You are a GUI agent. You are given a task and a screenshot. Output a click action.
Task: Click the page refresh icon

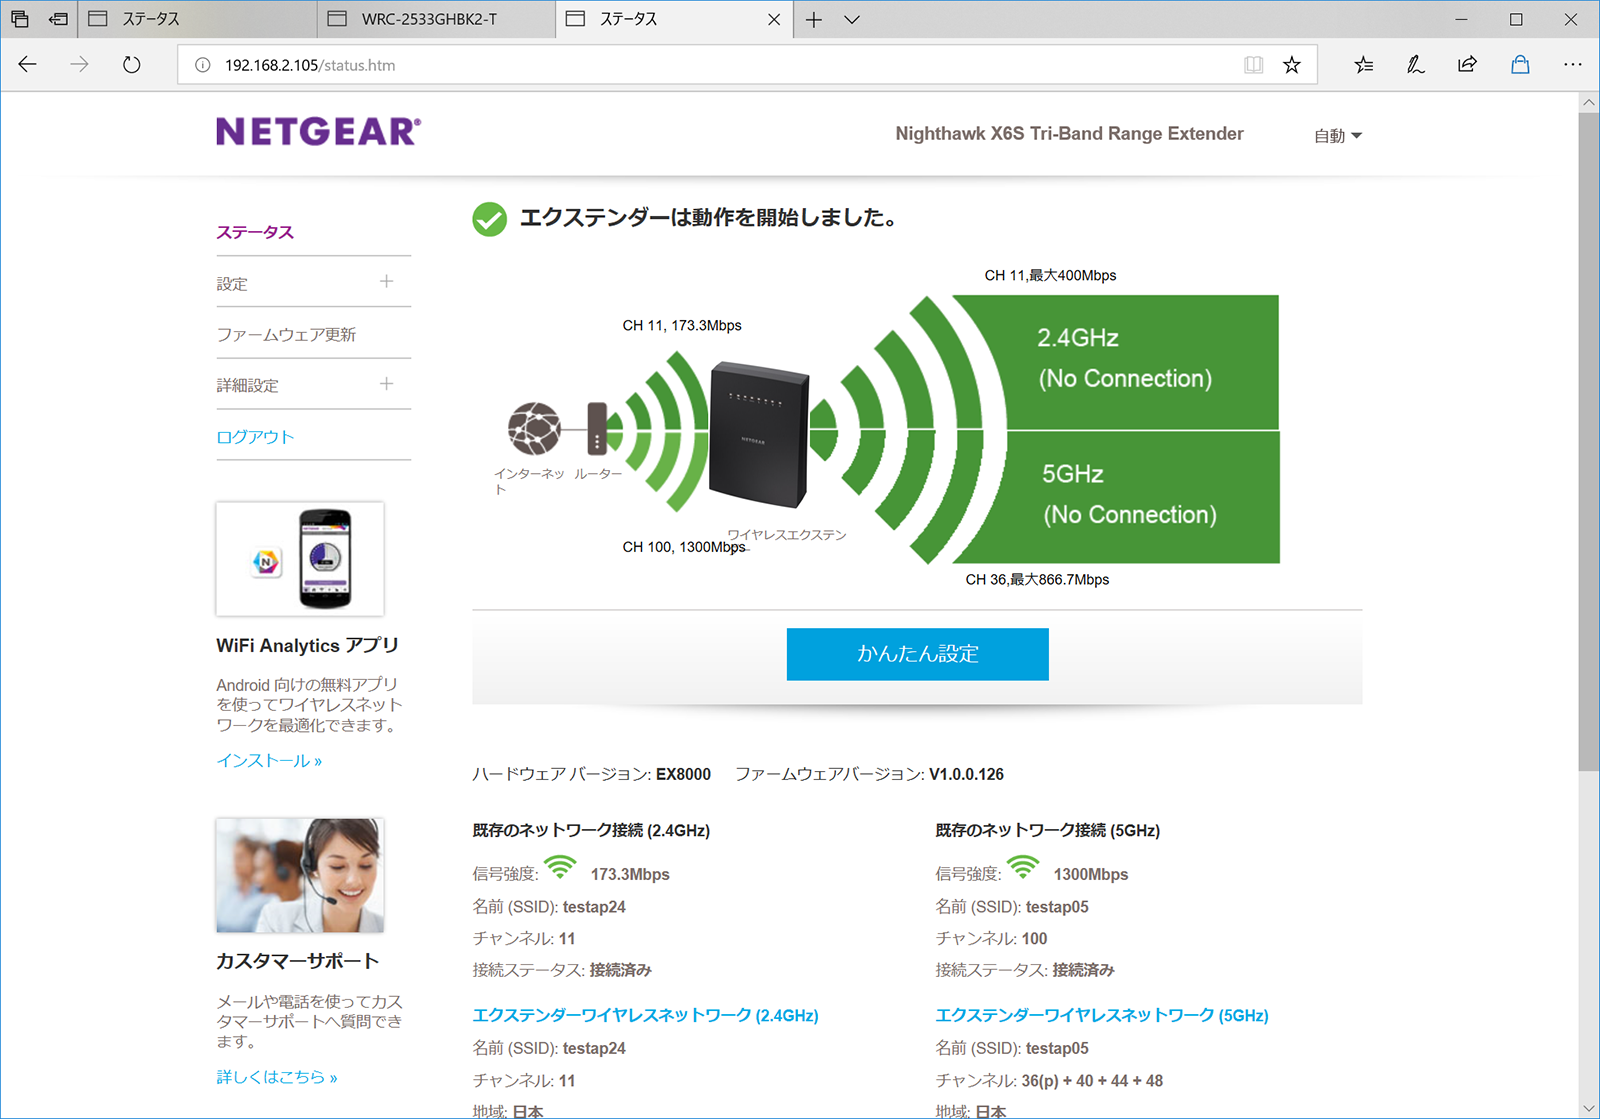pyautogui.click(x=131, y=64)
